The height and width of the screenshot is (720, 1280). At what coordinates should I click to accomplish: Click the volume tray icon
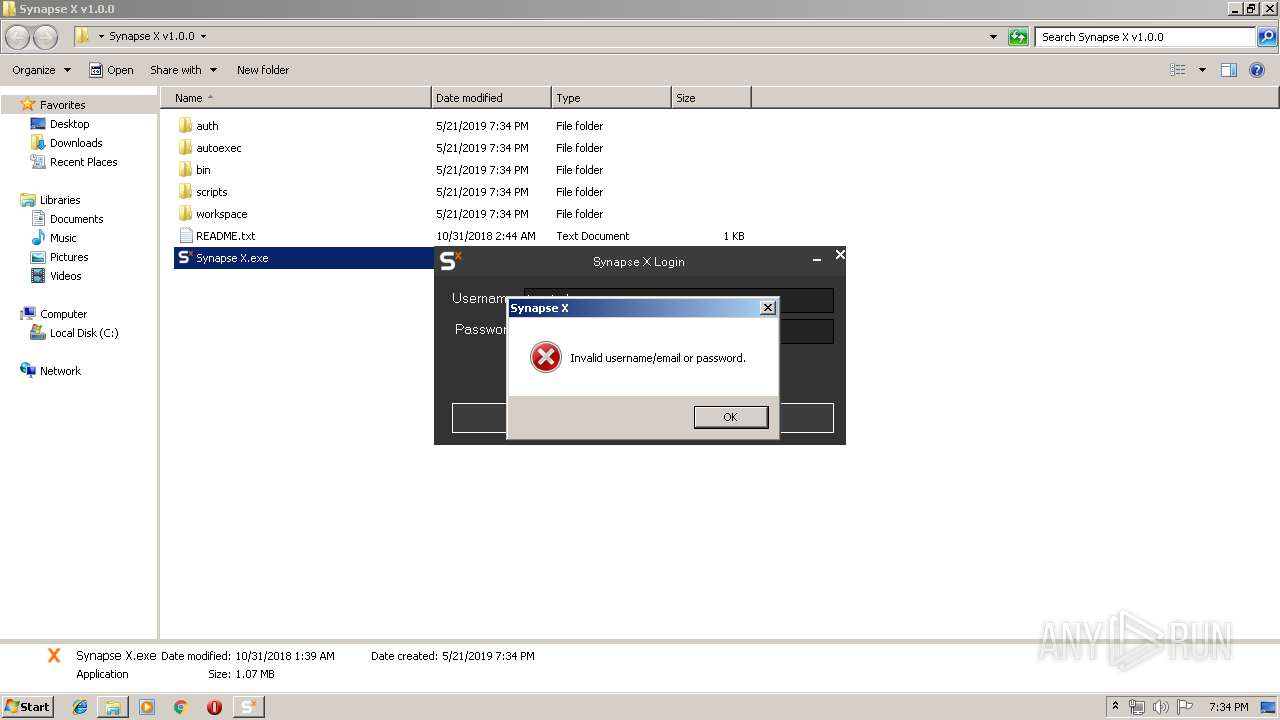(1161, 707)
